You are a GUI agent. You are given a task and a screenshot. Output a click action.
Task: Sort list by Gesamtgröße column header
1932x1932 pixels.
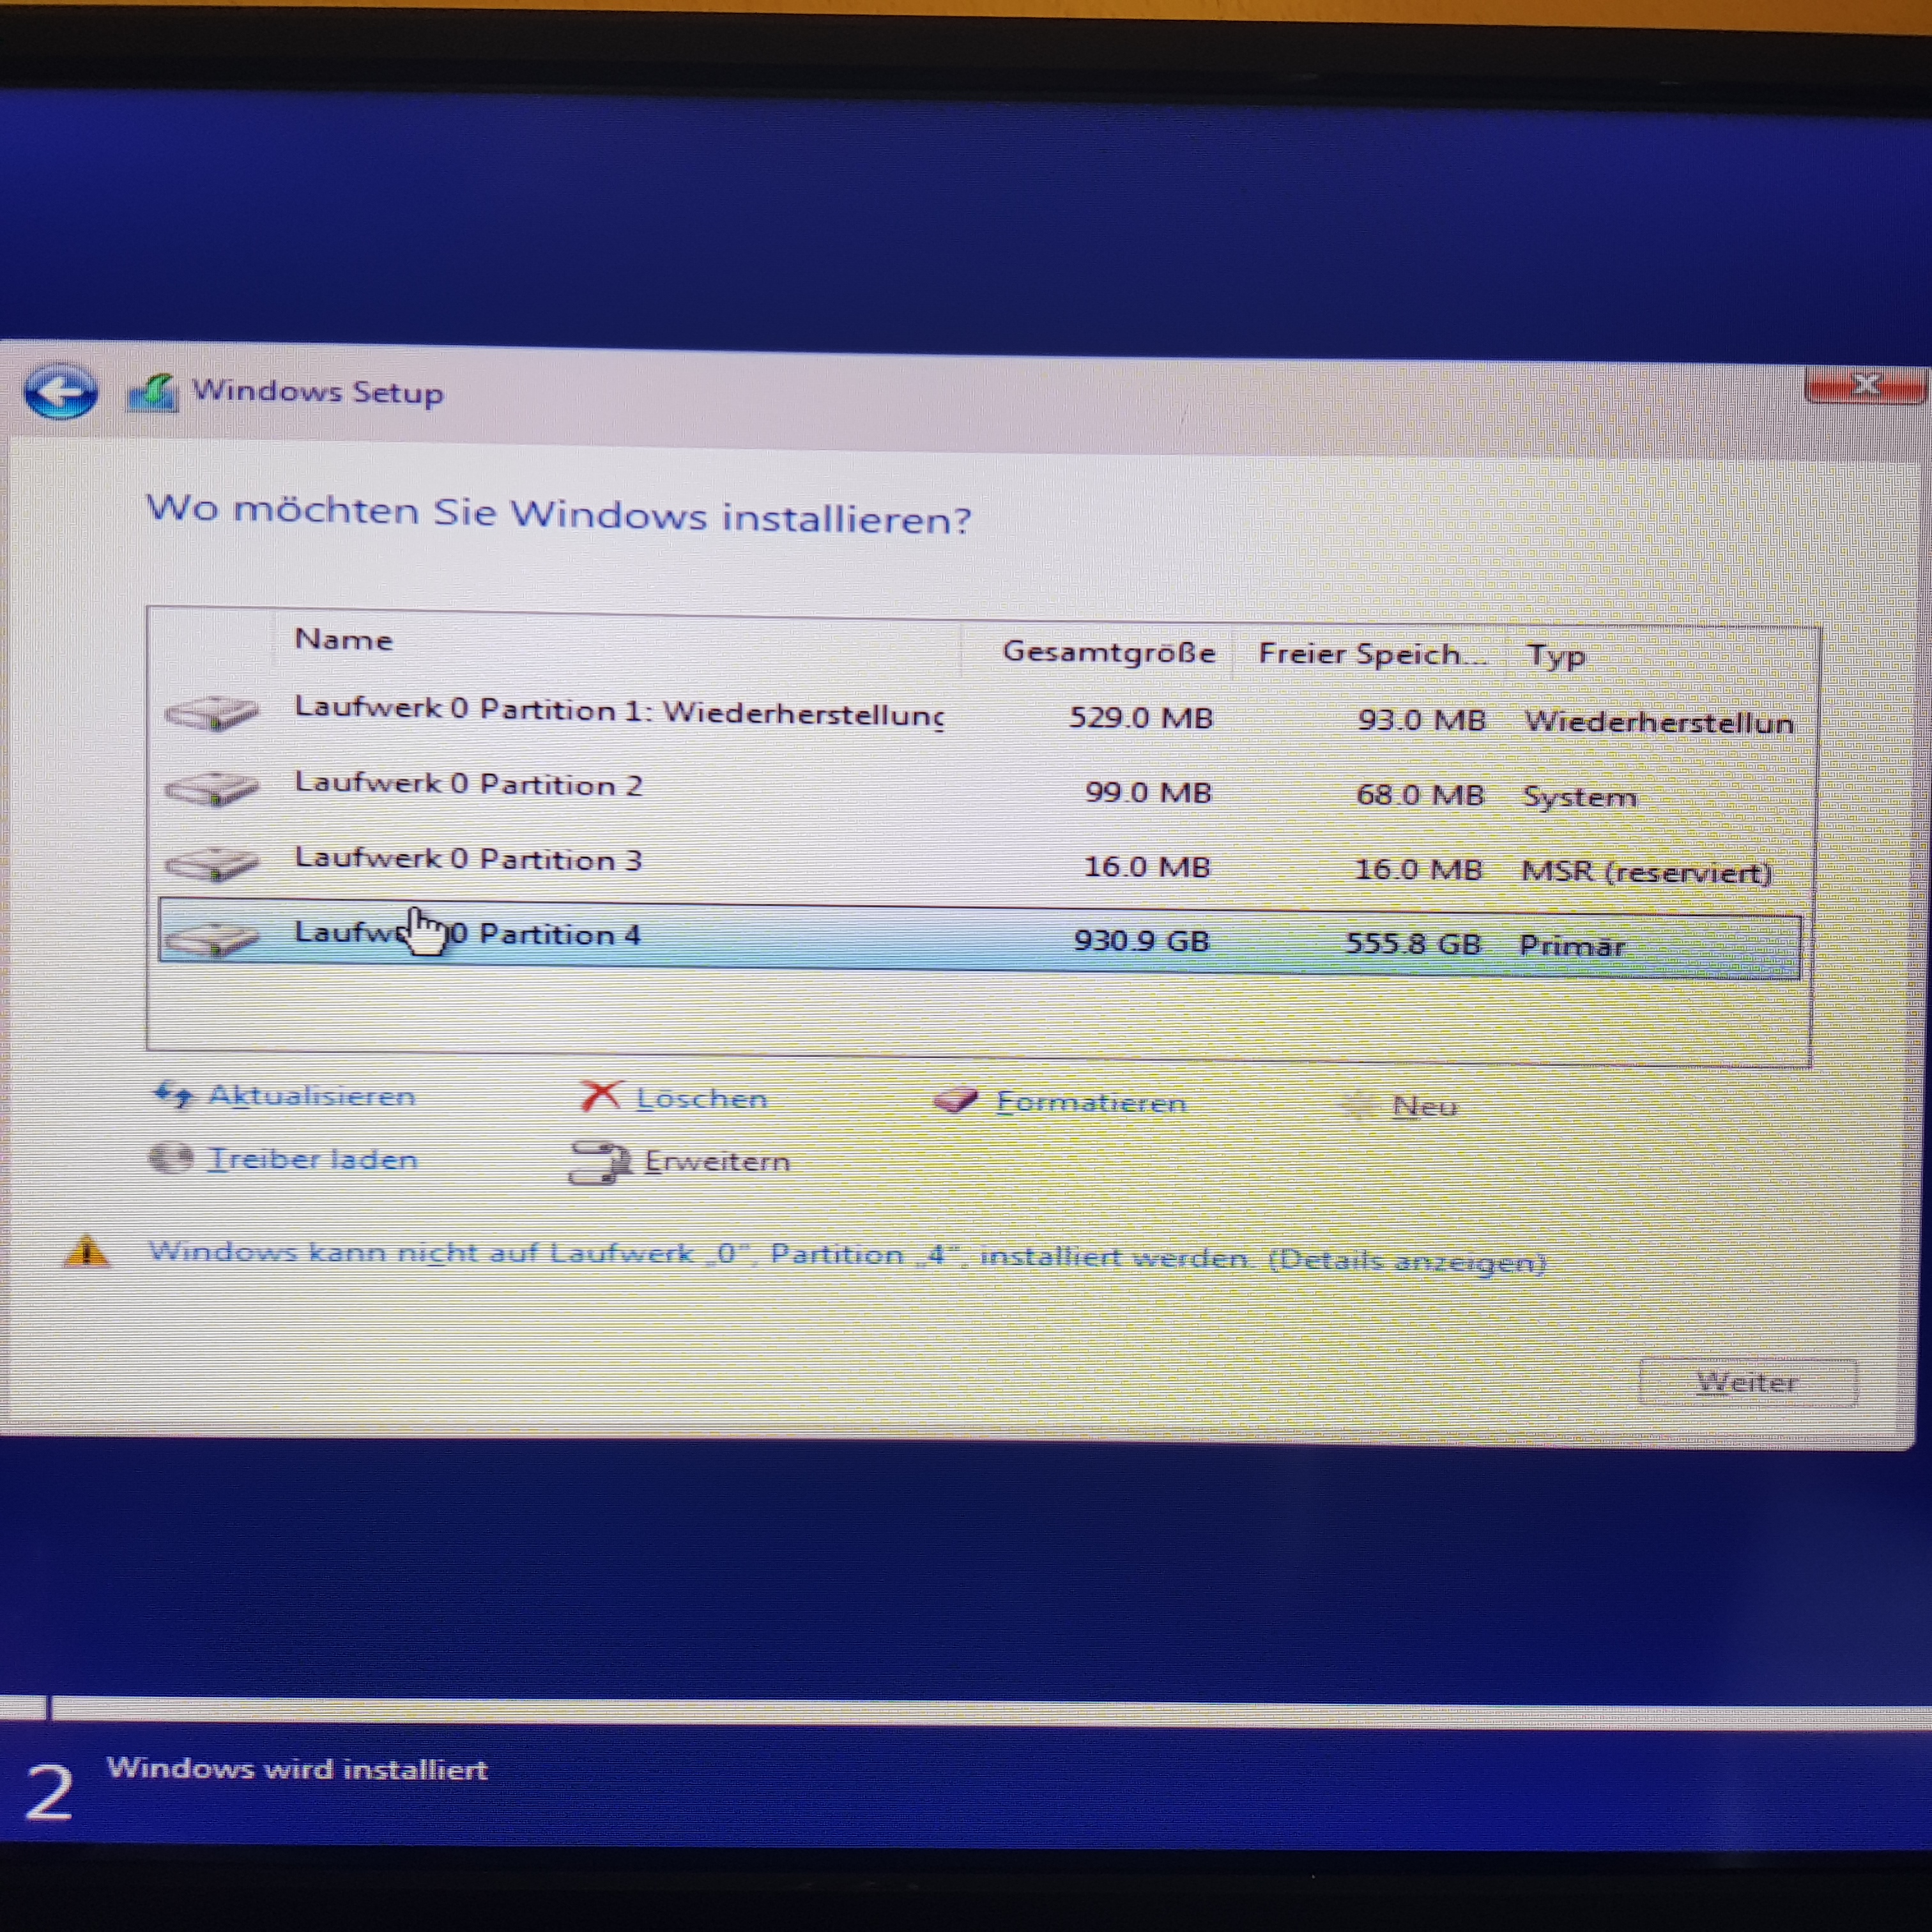point(1108,652)
